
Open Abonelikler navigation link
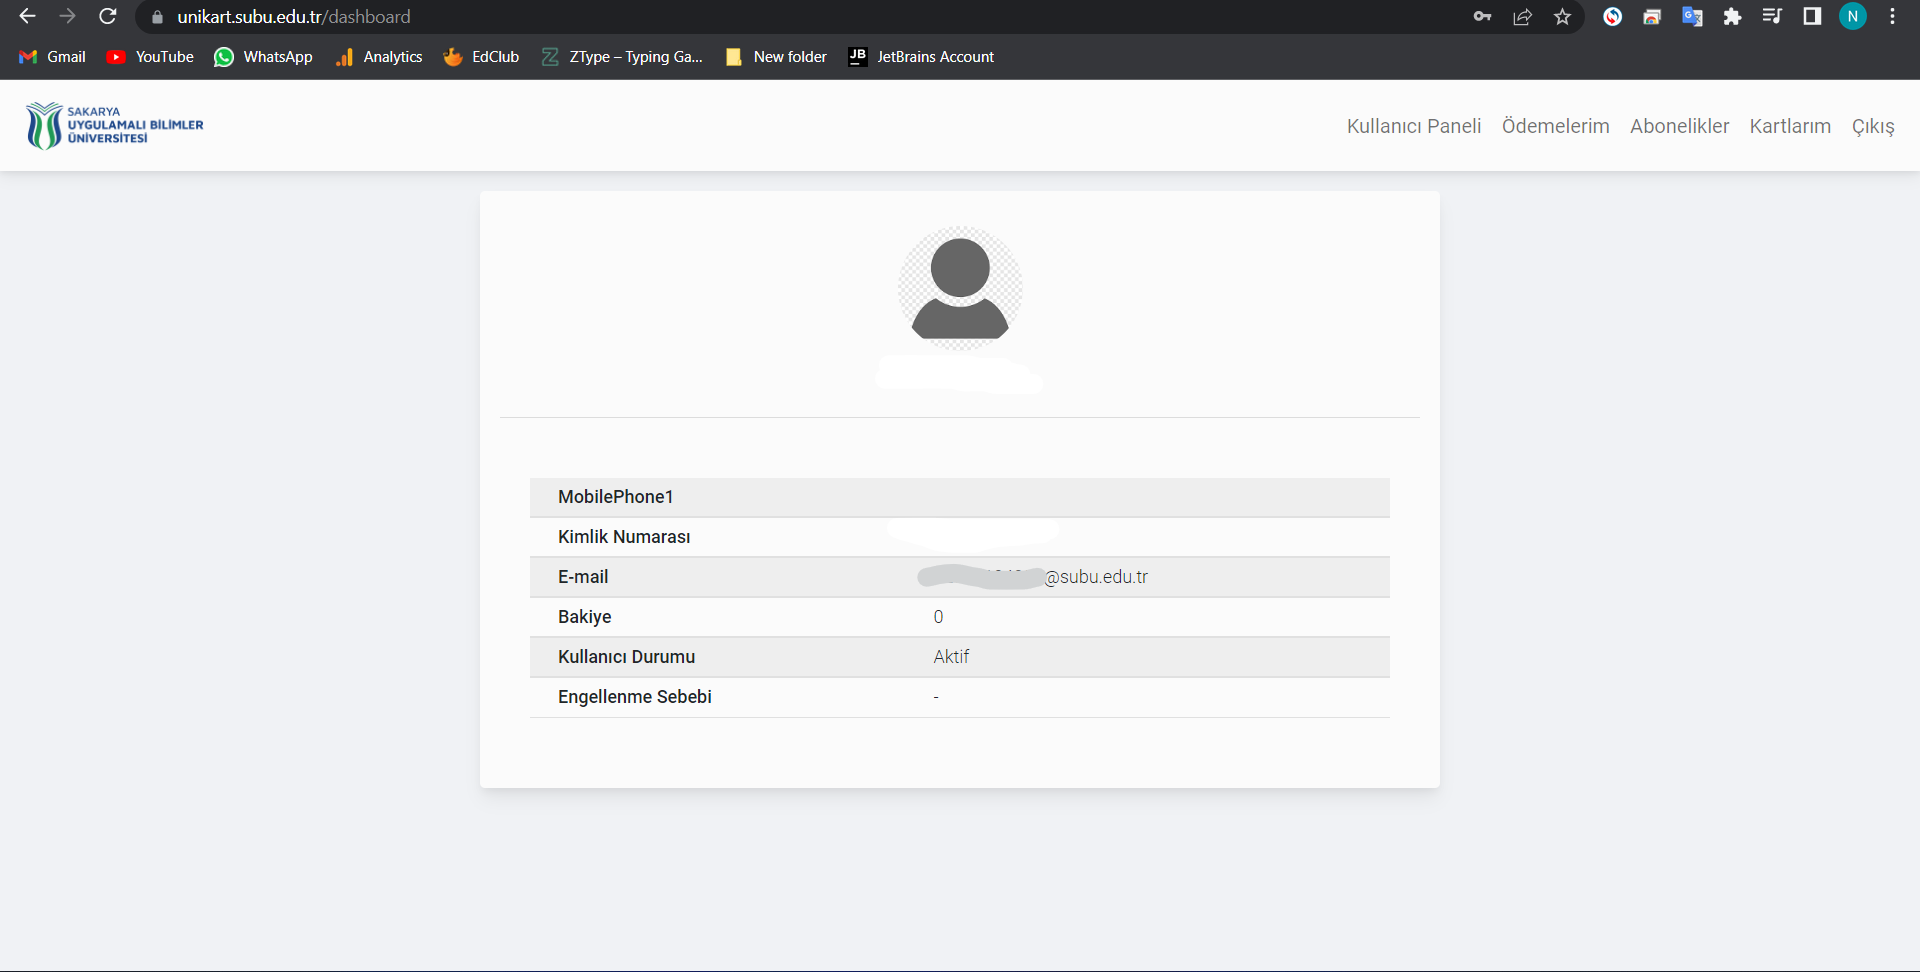tap(1679, 126)
